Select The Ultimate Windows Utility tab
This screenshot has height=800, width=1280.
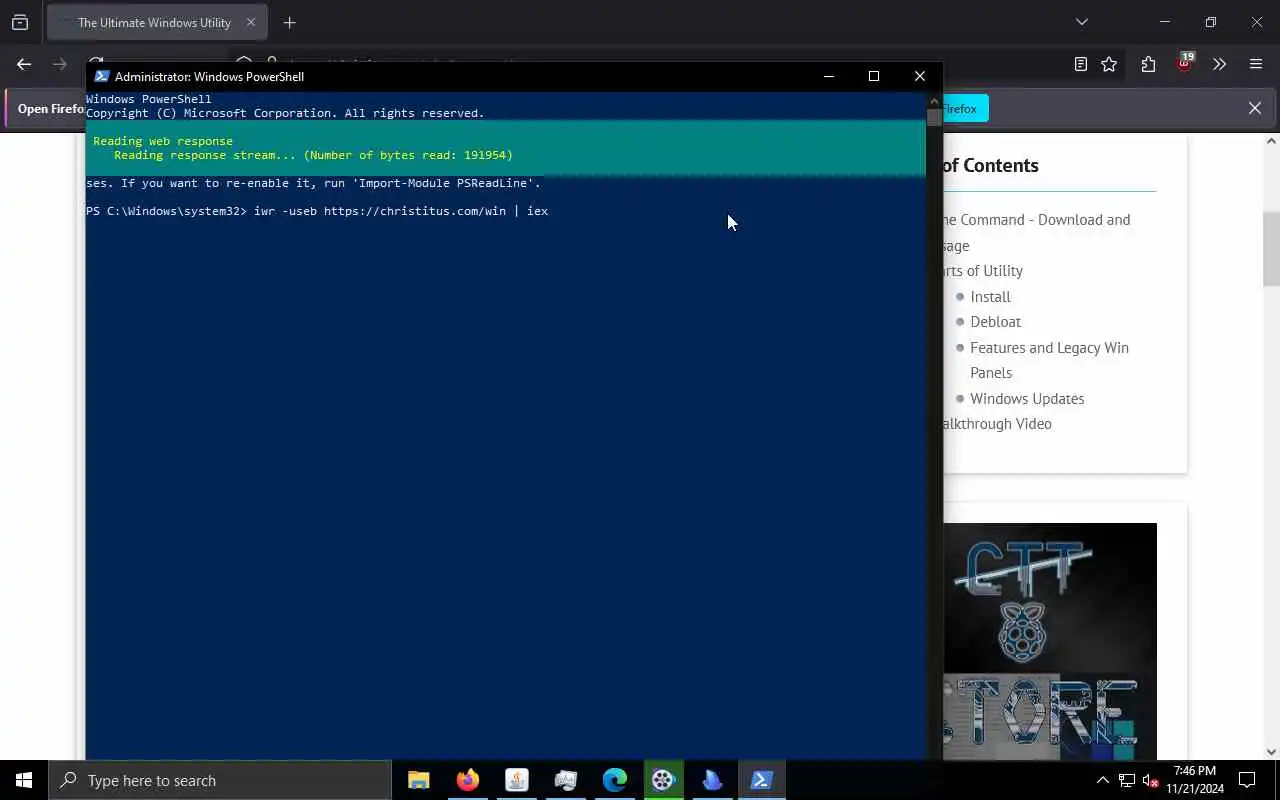[157, 22]
